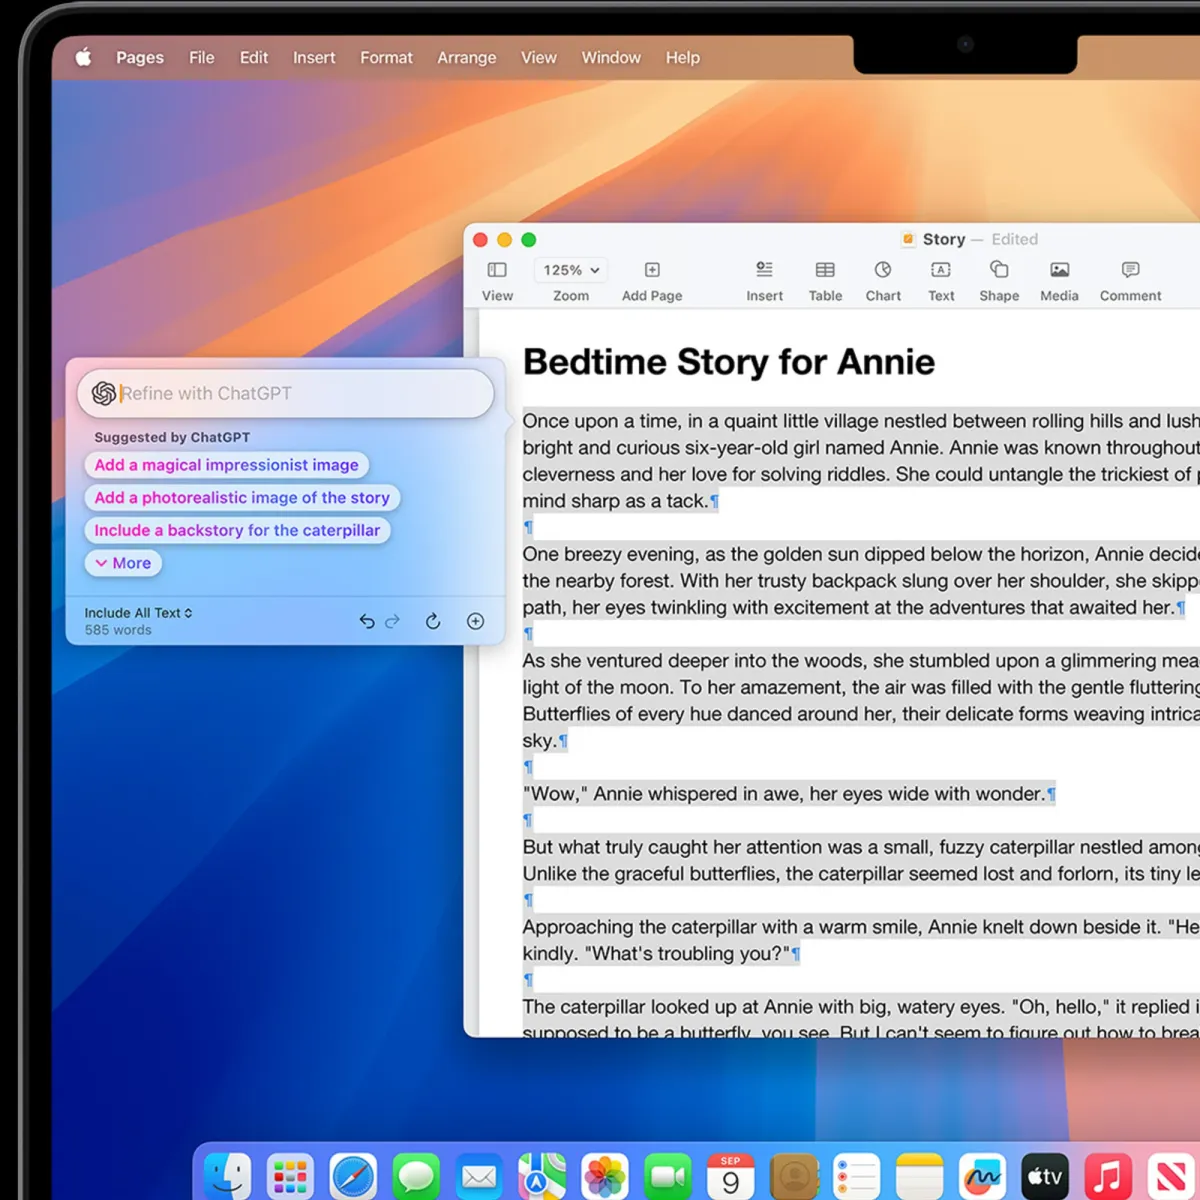Screen dimensions: 1200x1200
Task: Choose Include a backstory for the caterpillar
Action: pyautogui.click(x=237, y=530)
